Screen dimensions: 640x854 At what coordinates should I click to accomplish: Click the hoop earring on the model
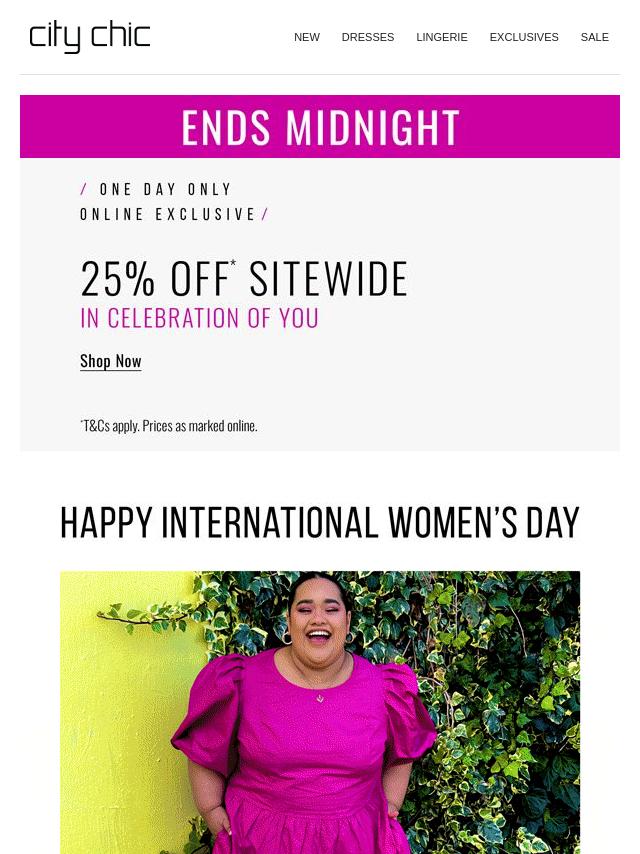pos(285,638)
